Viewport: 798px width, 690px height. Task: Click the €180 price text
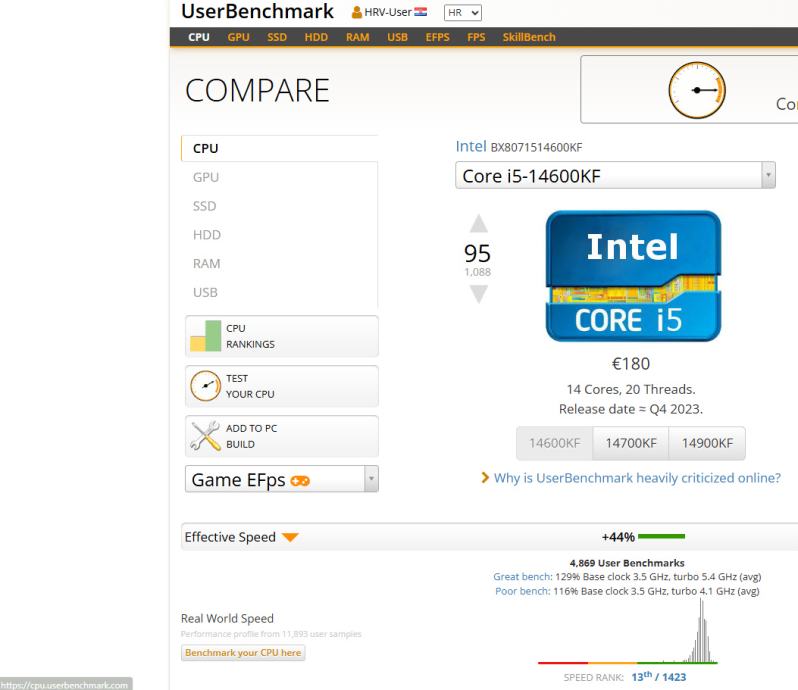(631, 364)
